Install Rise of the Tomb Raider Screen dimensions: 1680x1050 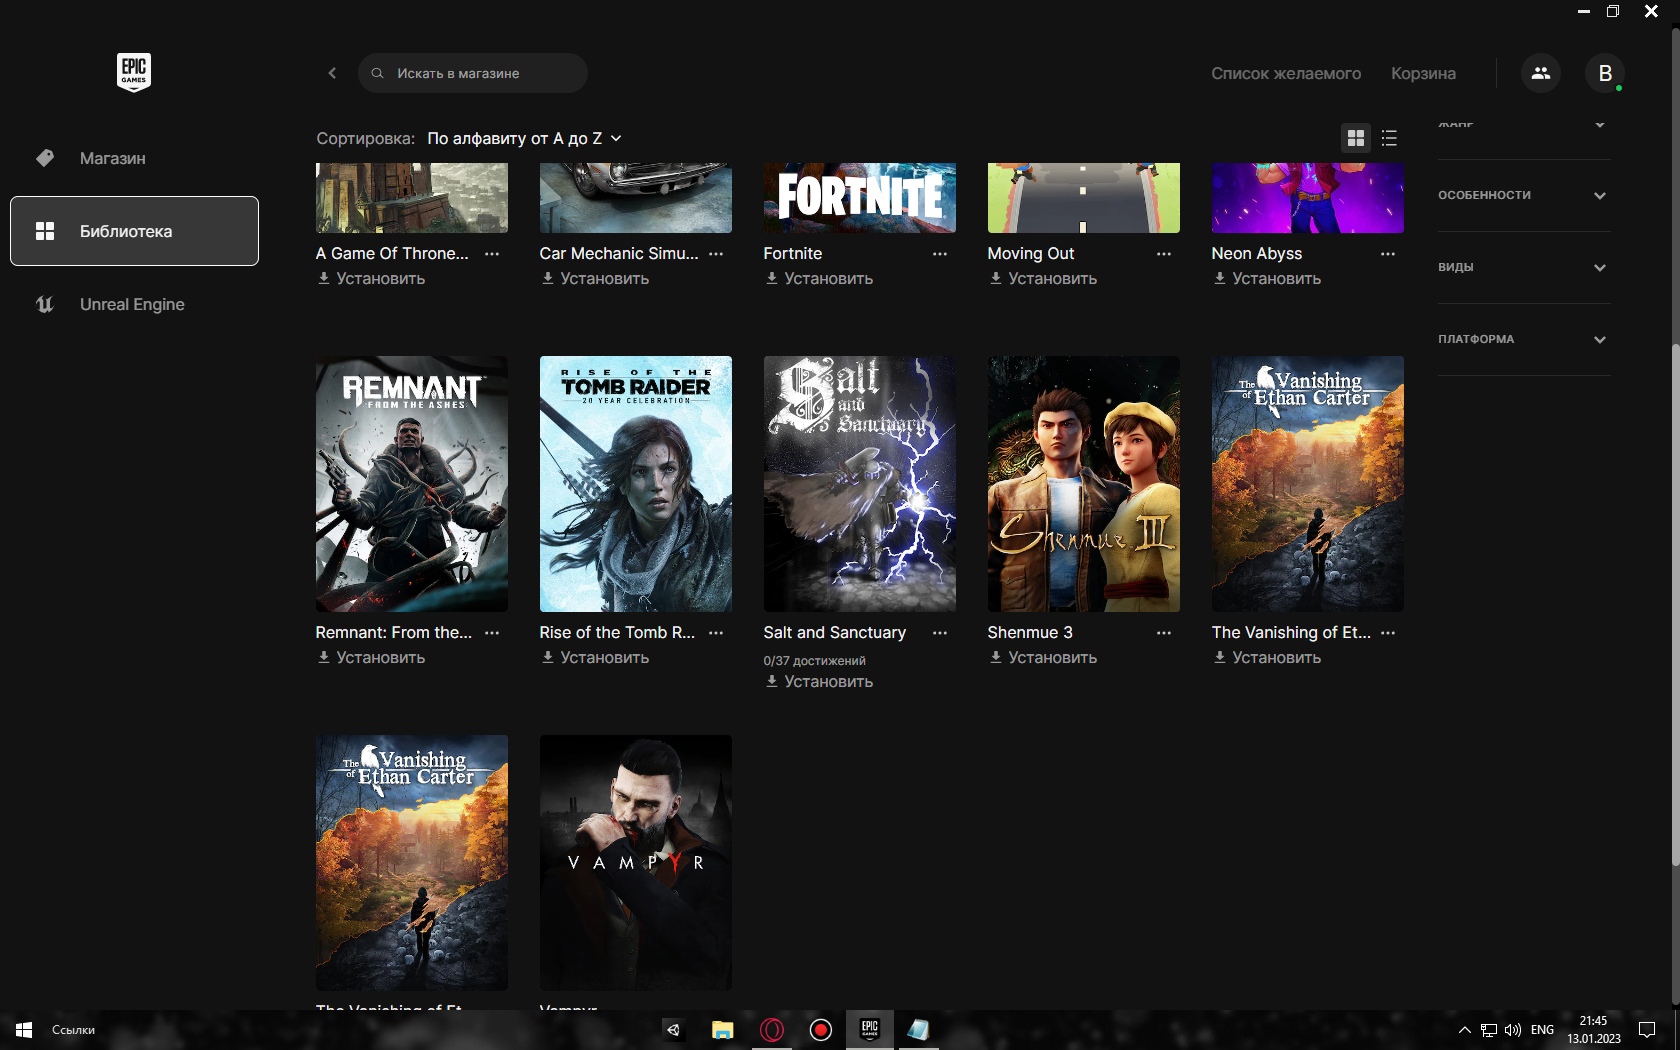[595, 658]
